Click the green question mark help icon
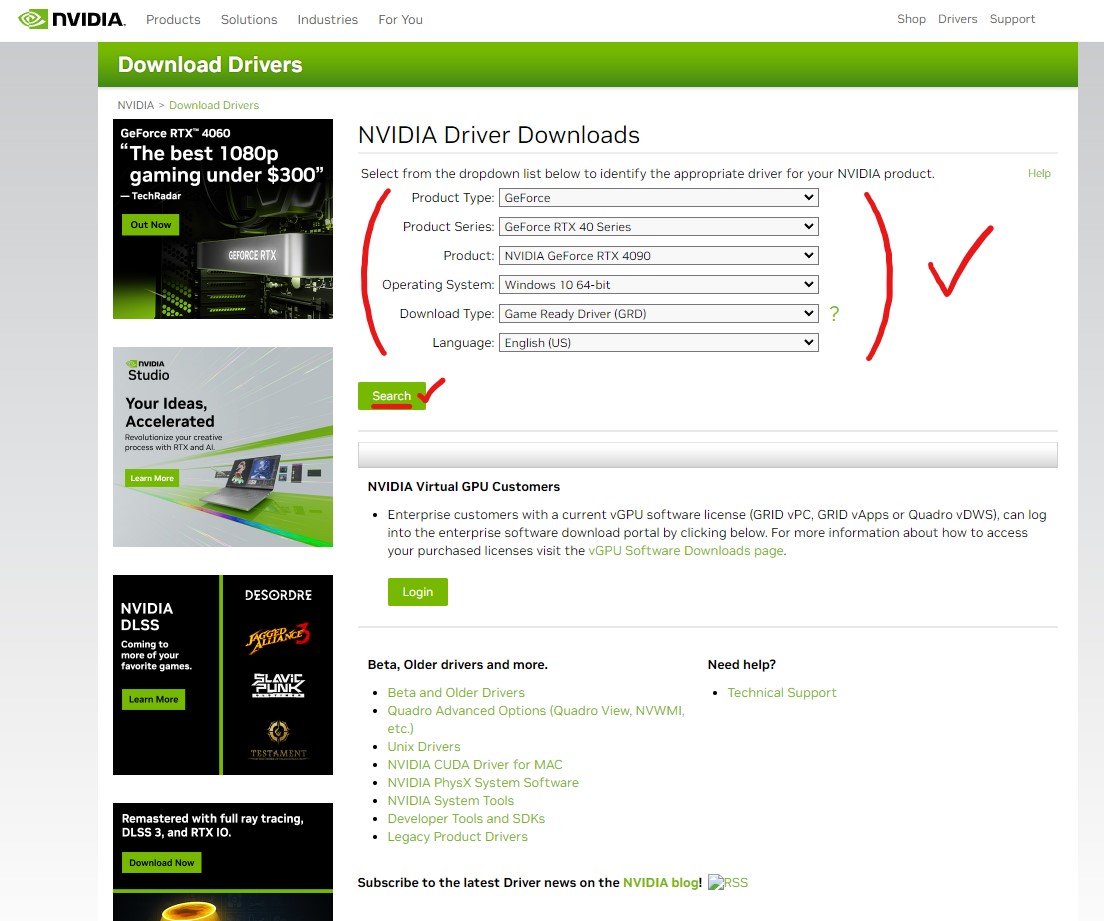Viewport: 1104px width, 921px height. (834, 313)
